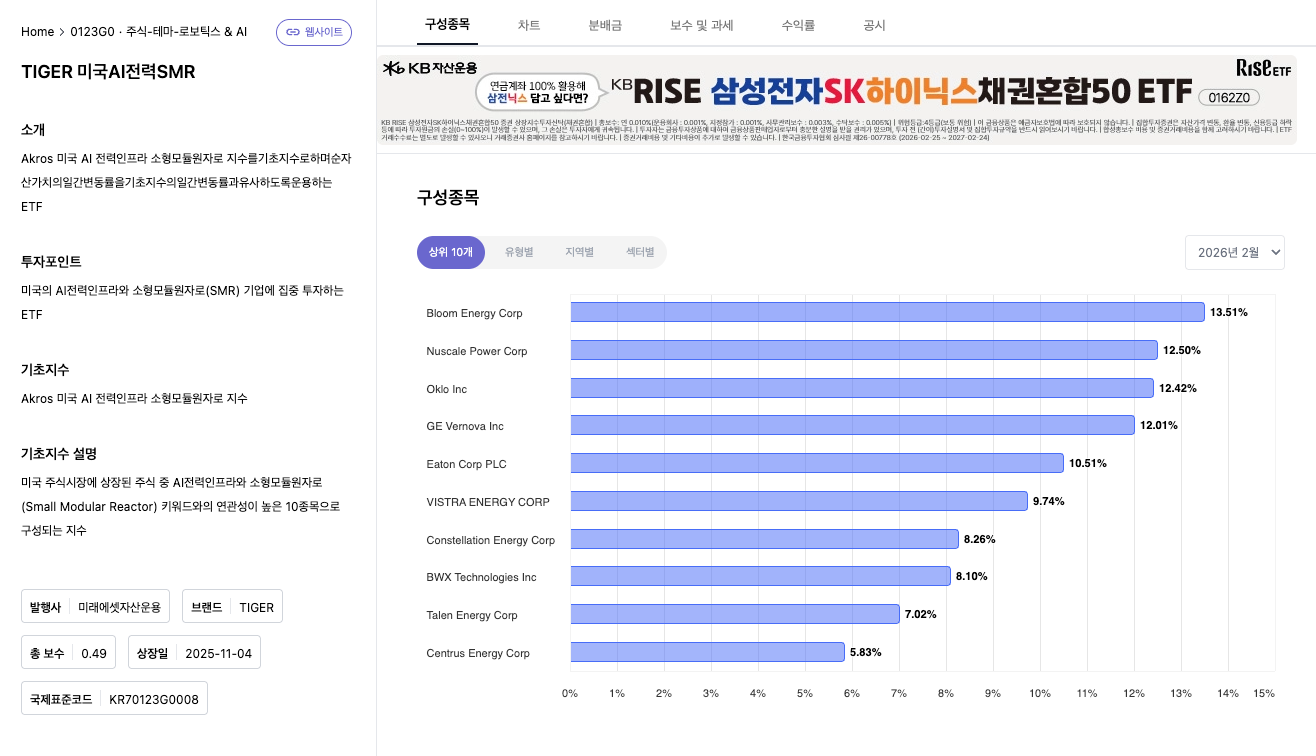This screenshot has height=756, width=1316.
Task: Click the GE Vernova Inc label
Action: [465, 426]
